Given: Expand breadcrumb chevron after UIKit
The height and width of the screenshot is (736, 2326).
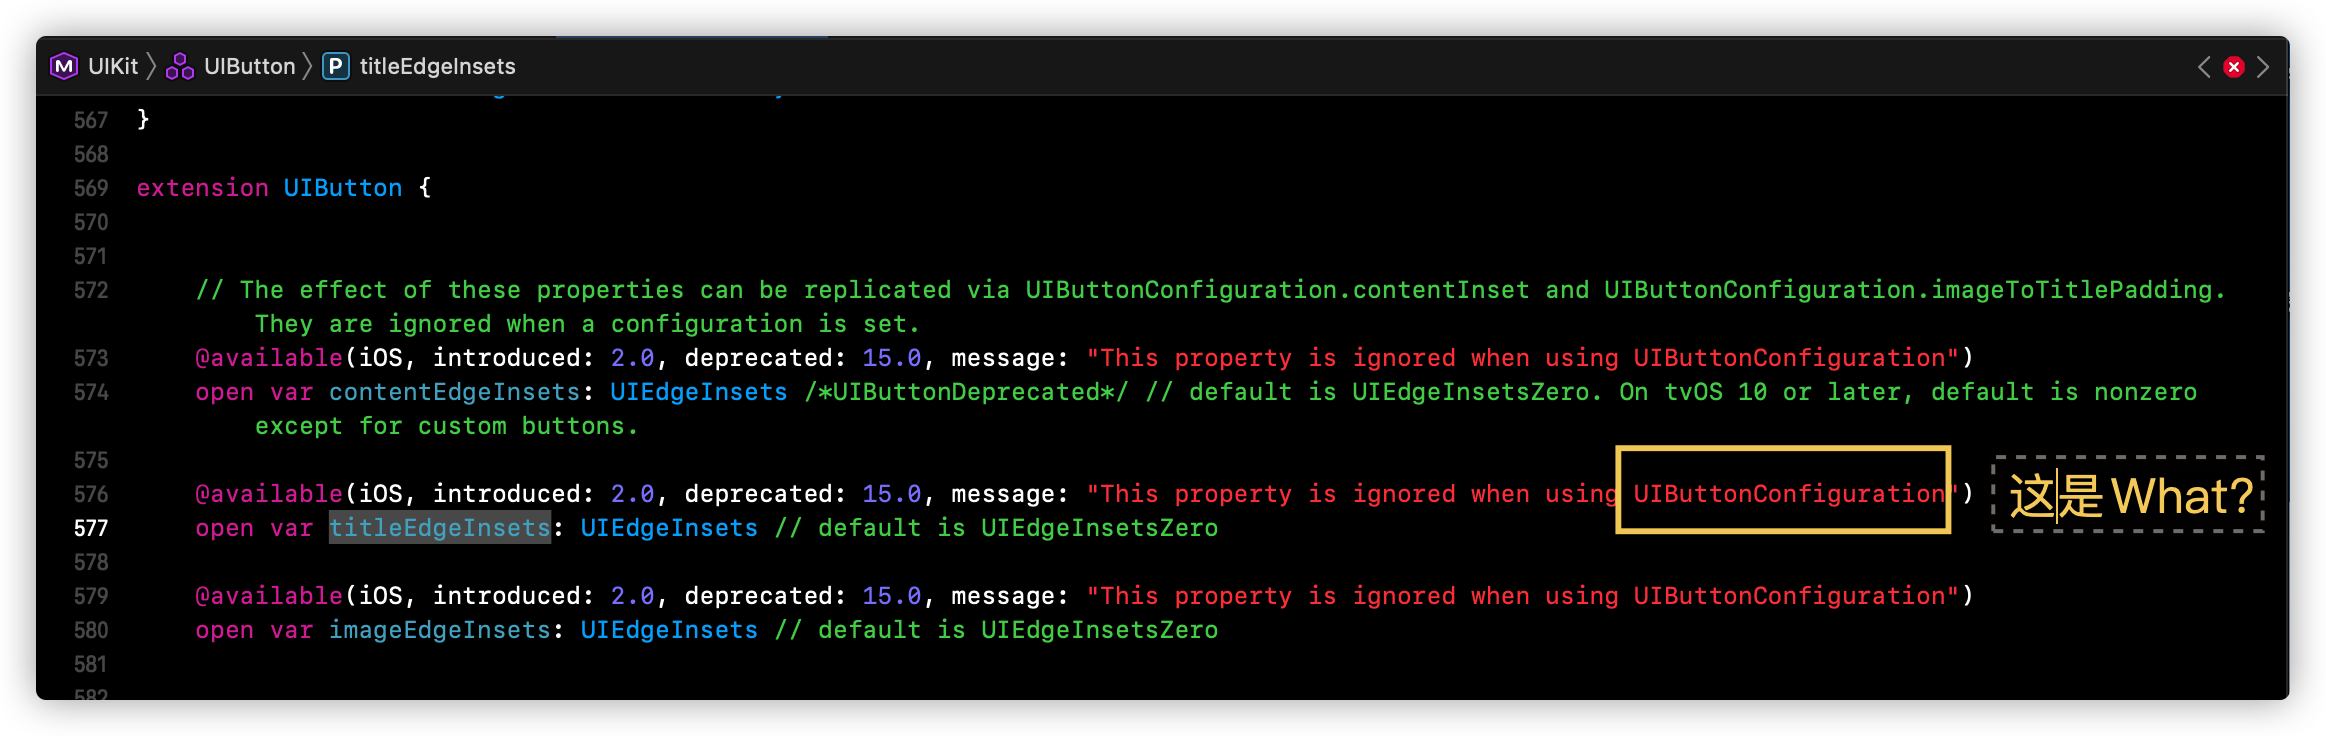Looking at the screenshot, I should 152,66.
